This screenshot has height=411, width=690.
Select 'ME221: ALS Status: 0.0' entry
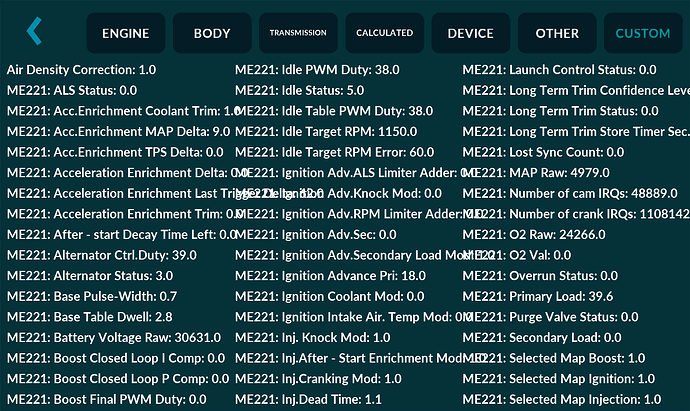pyautogui.click(x=72, y=90)
